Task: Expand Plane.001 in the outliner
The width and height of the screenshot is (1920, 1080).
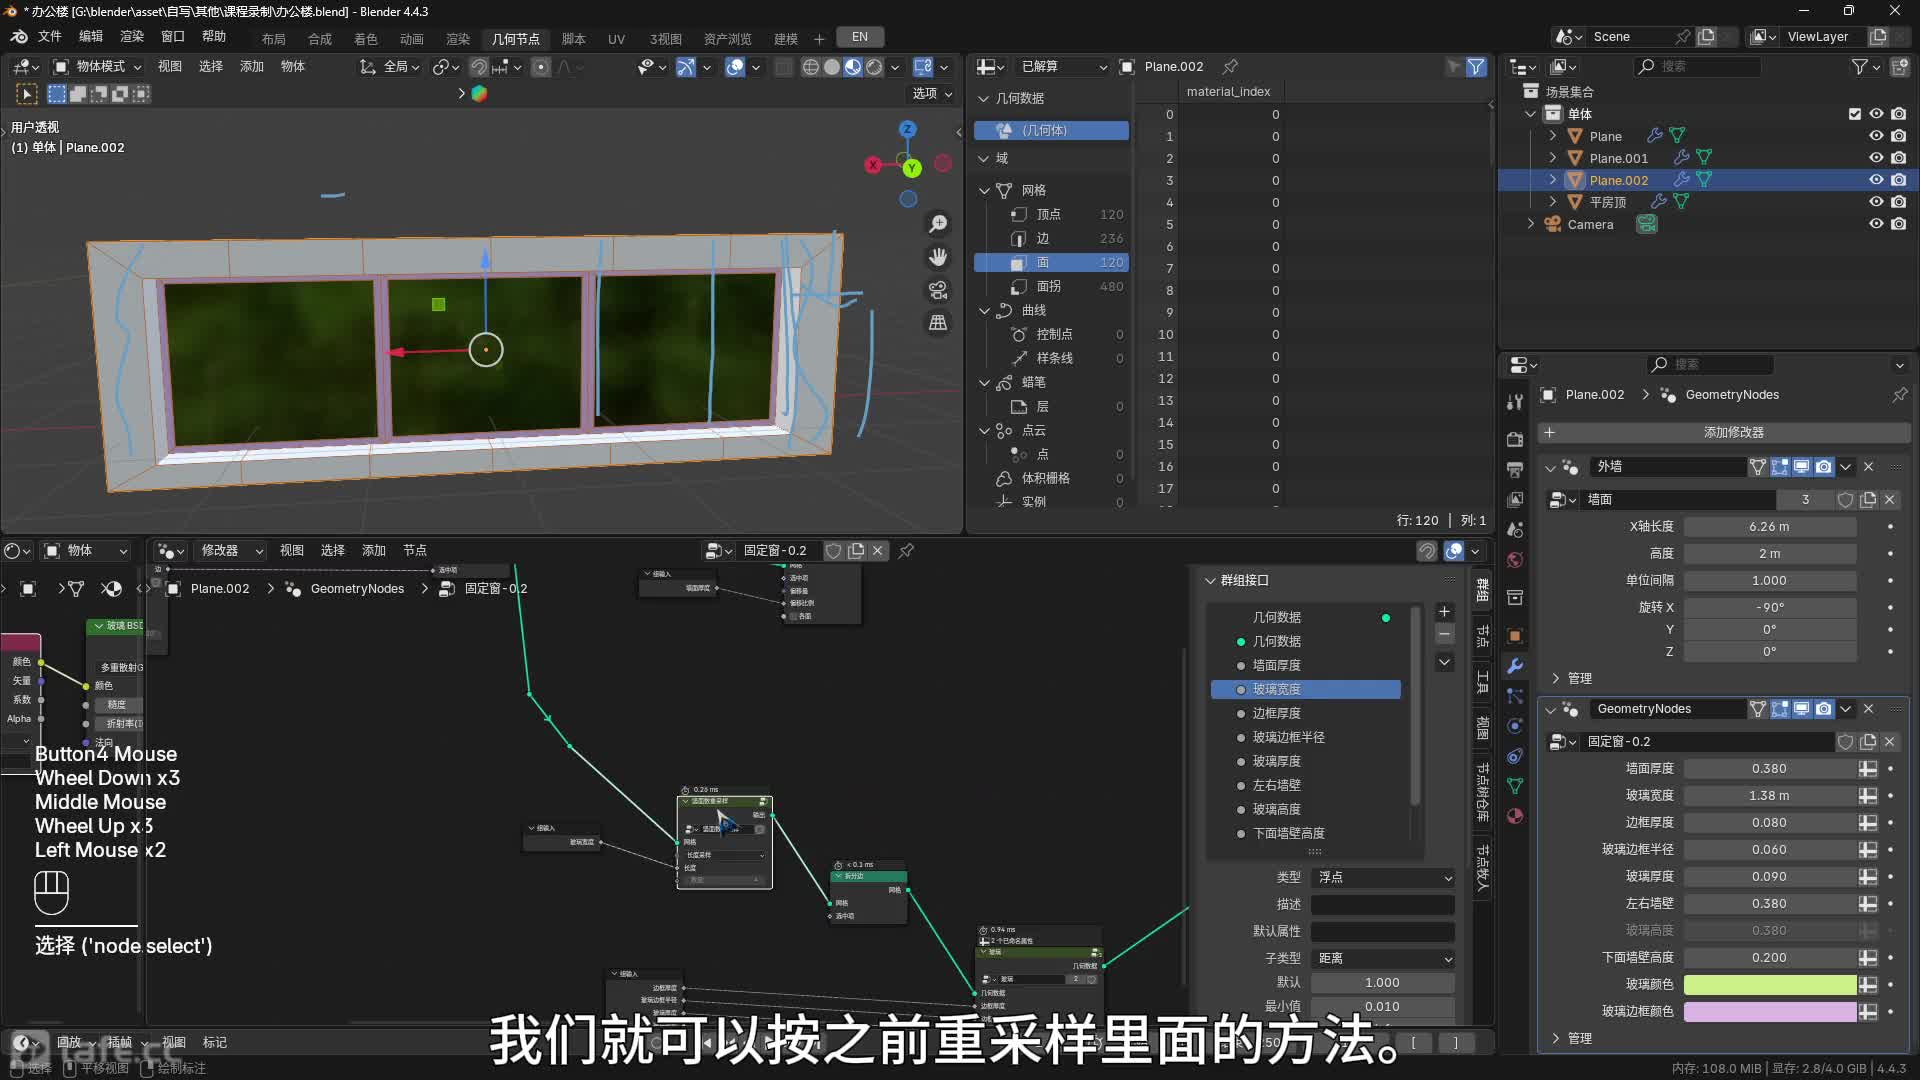Action: [x=1553, y=158]
